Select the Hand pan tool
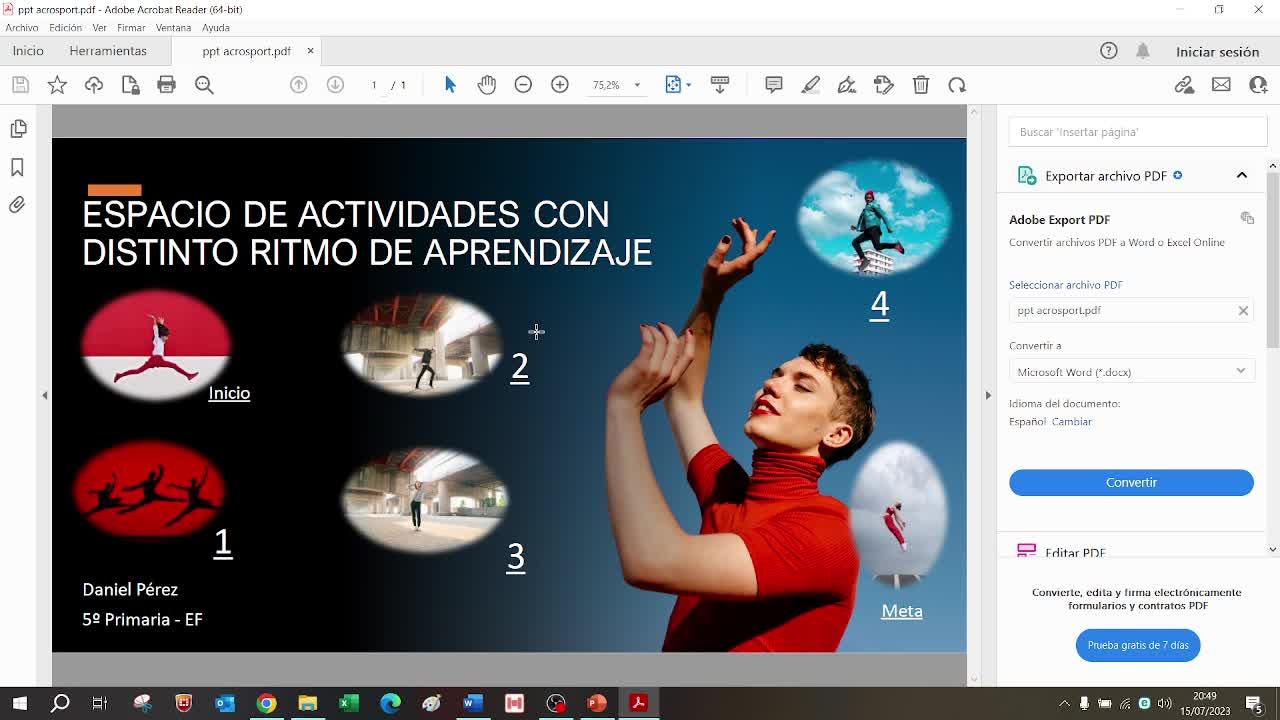This screenshot has height=720, width=1280. (x=487, y=85)
